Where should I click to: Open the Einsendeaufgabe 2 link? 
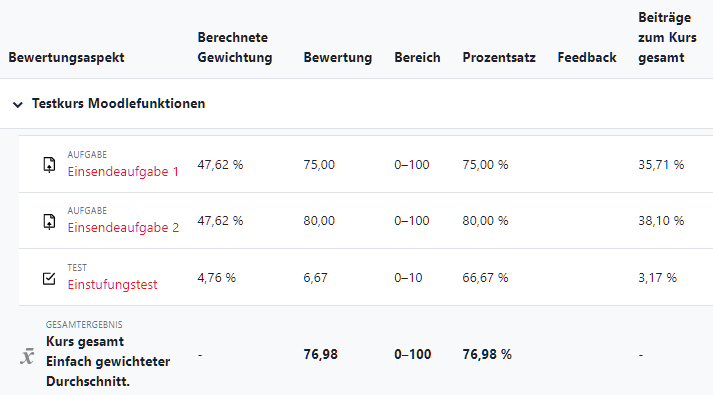tap(123, 227)
